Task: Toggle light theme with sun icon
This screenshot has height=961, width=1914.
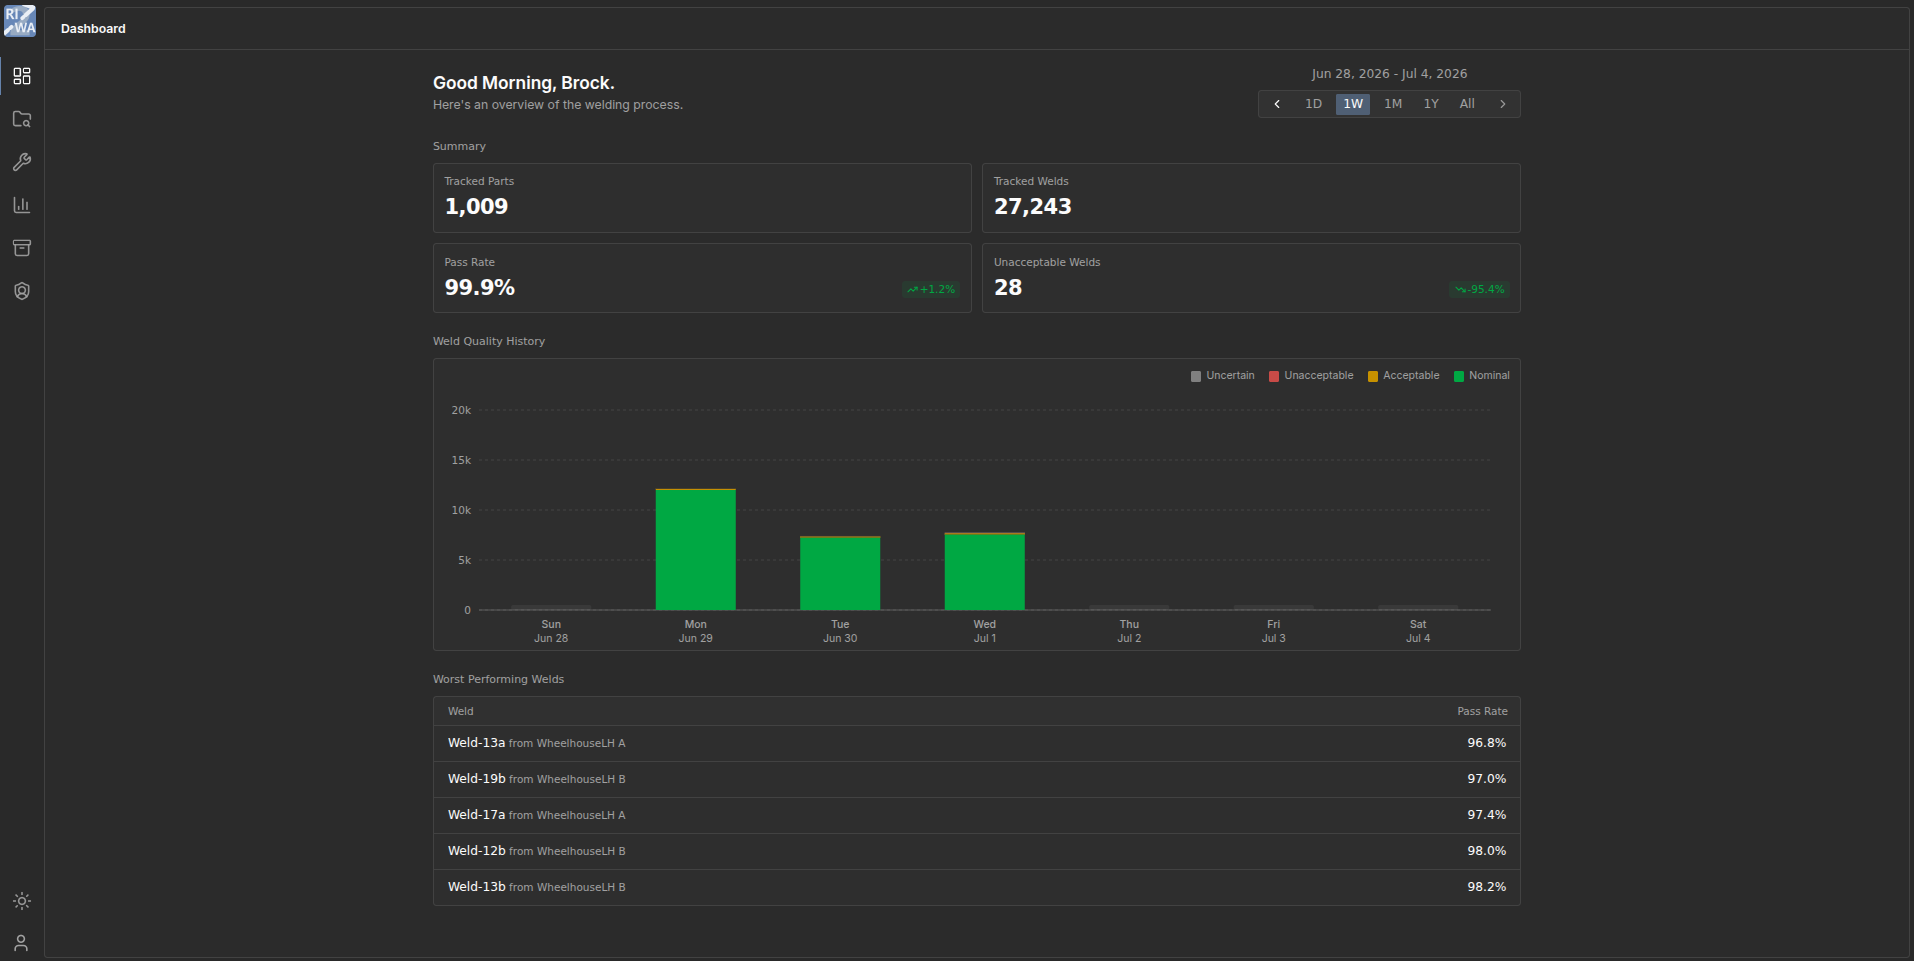Action: point(22,901)
